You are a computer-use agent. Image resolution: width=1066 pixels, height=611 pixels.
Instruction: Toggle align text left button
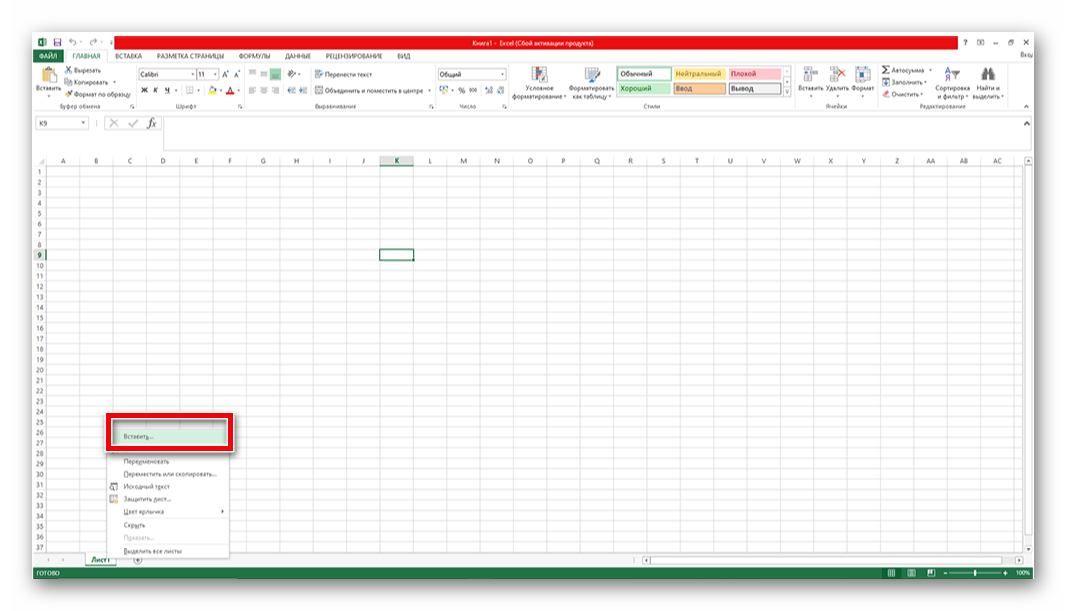pyautogui.click(x=252, y=90)
